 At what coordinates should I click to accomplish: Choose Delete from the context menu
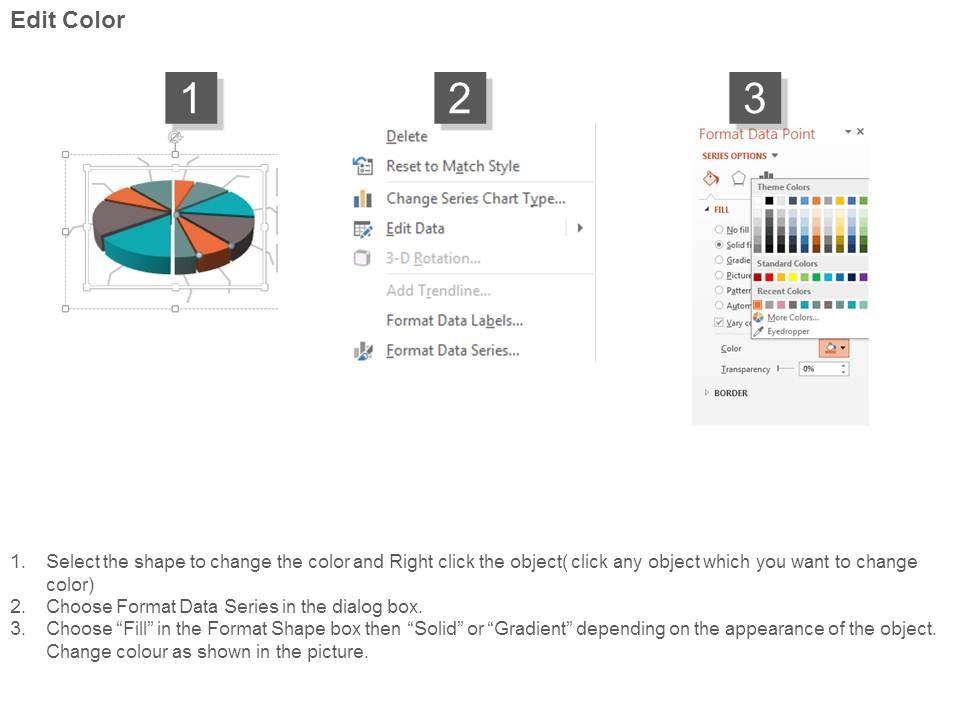(406, 136)
